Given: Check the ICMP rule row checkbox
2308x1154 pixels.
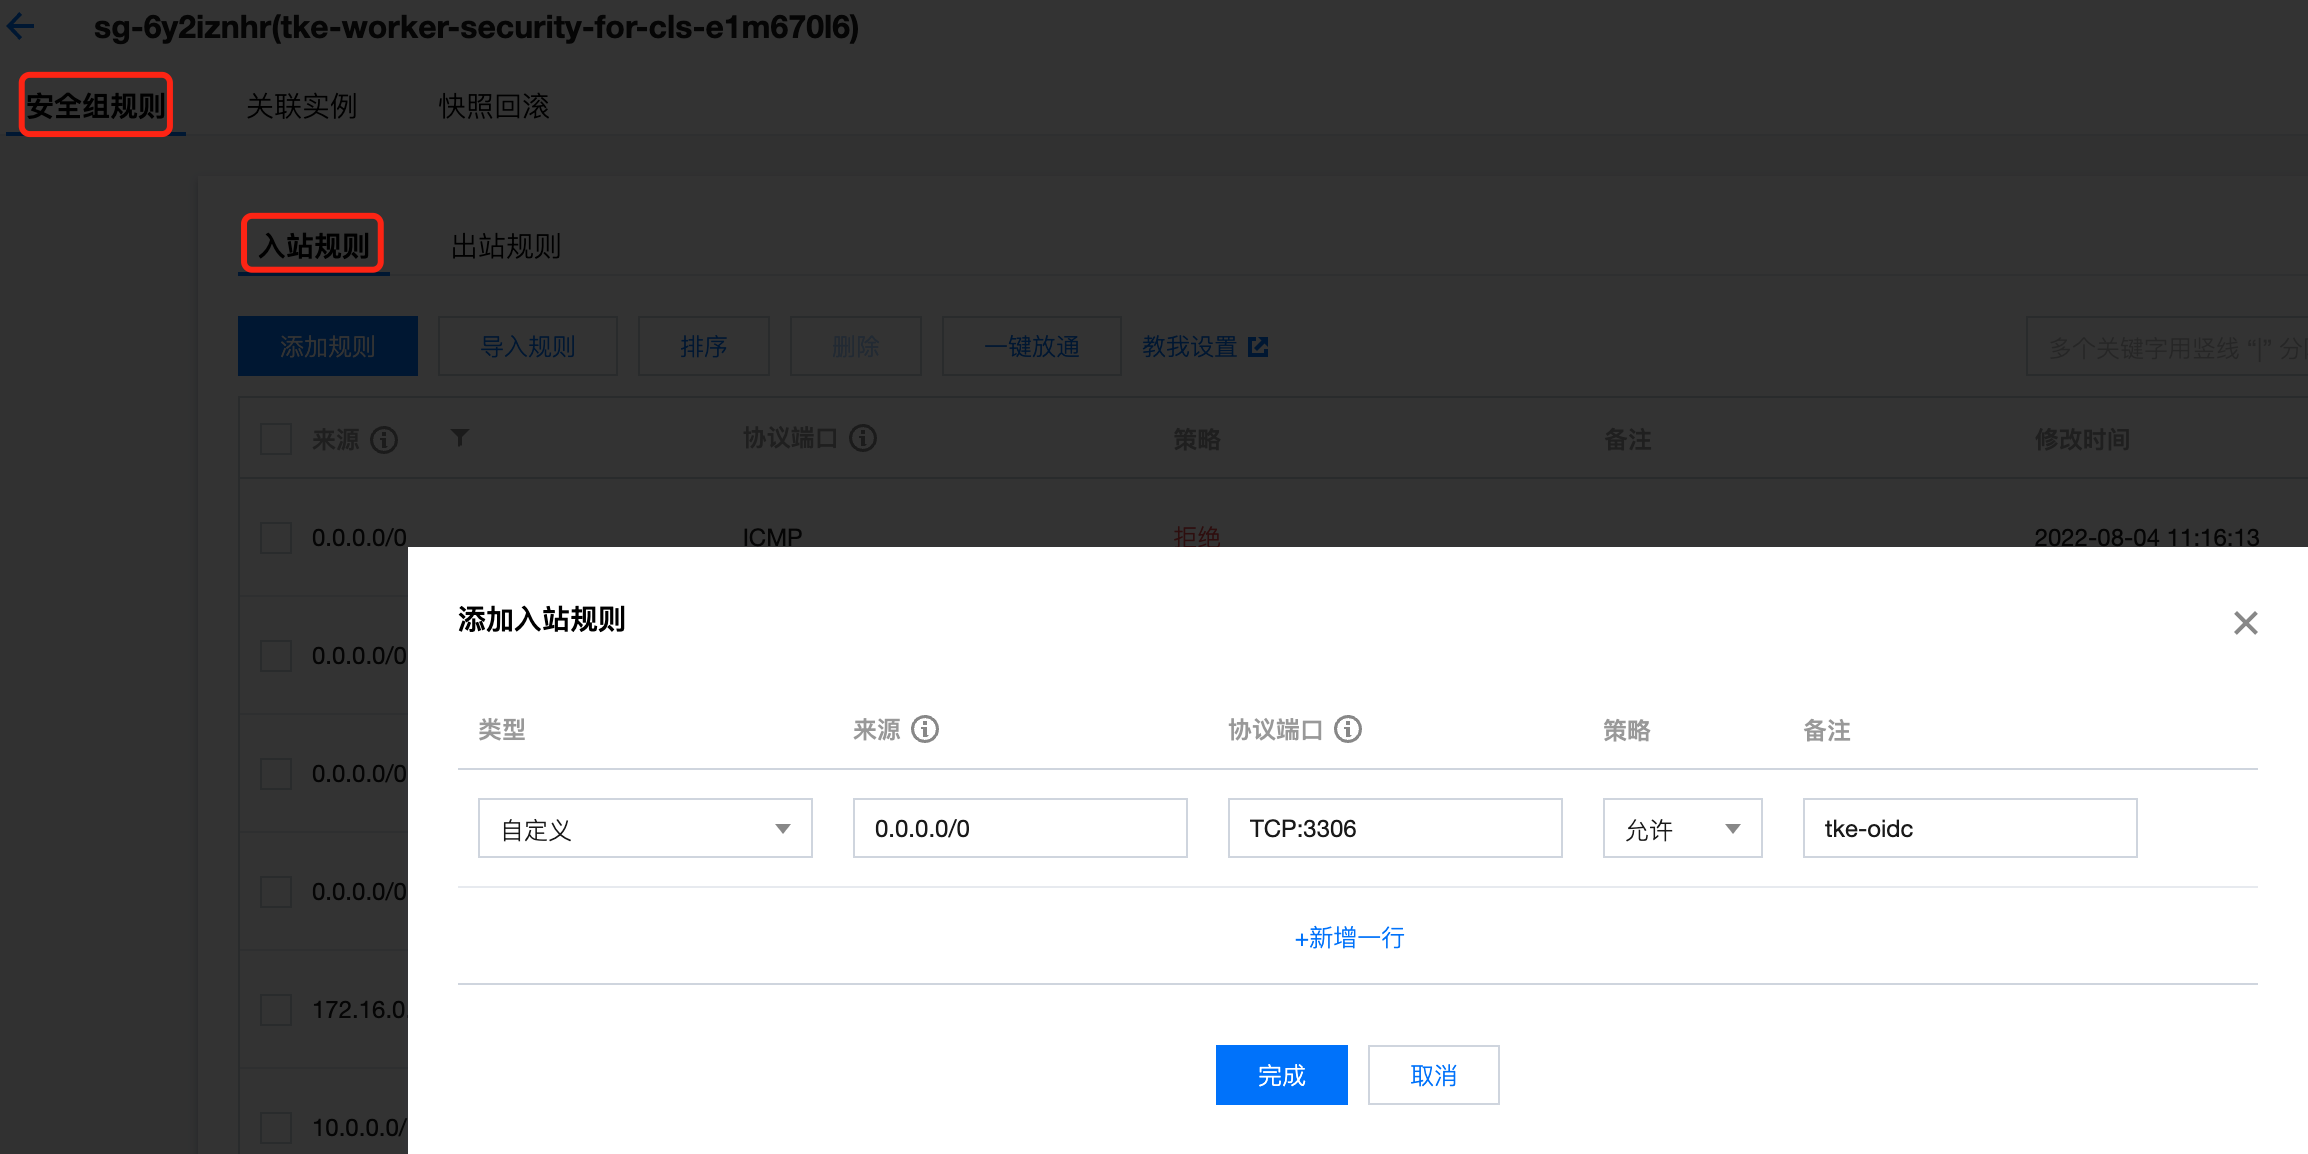Looking at the screenshot, I should click(276, 537).
